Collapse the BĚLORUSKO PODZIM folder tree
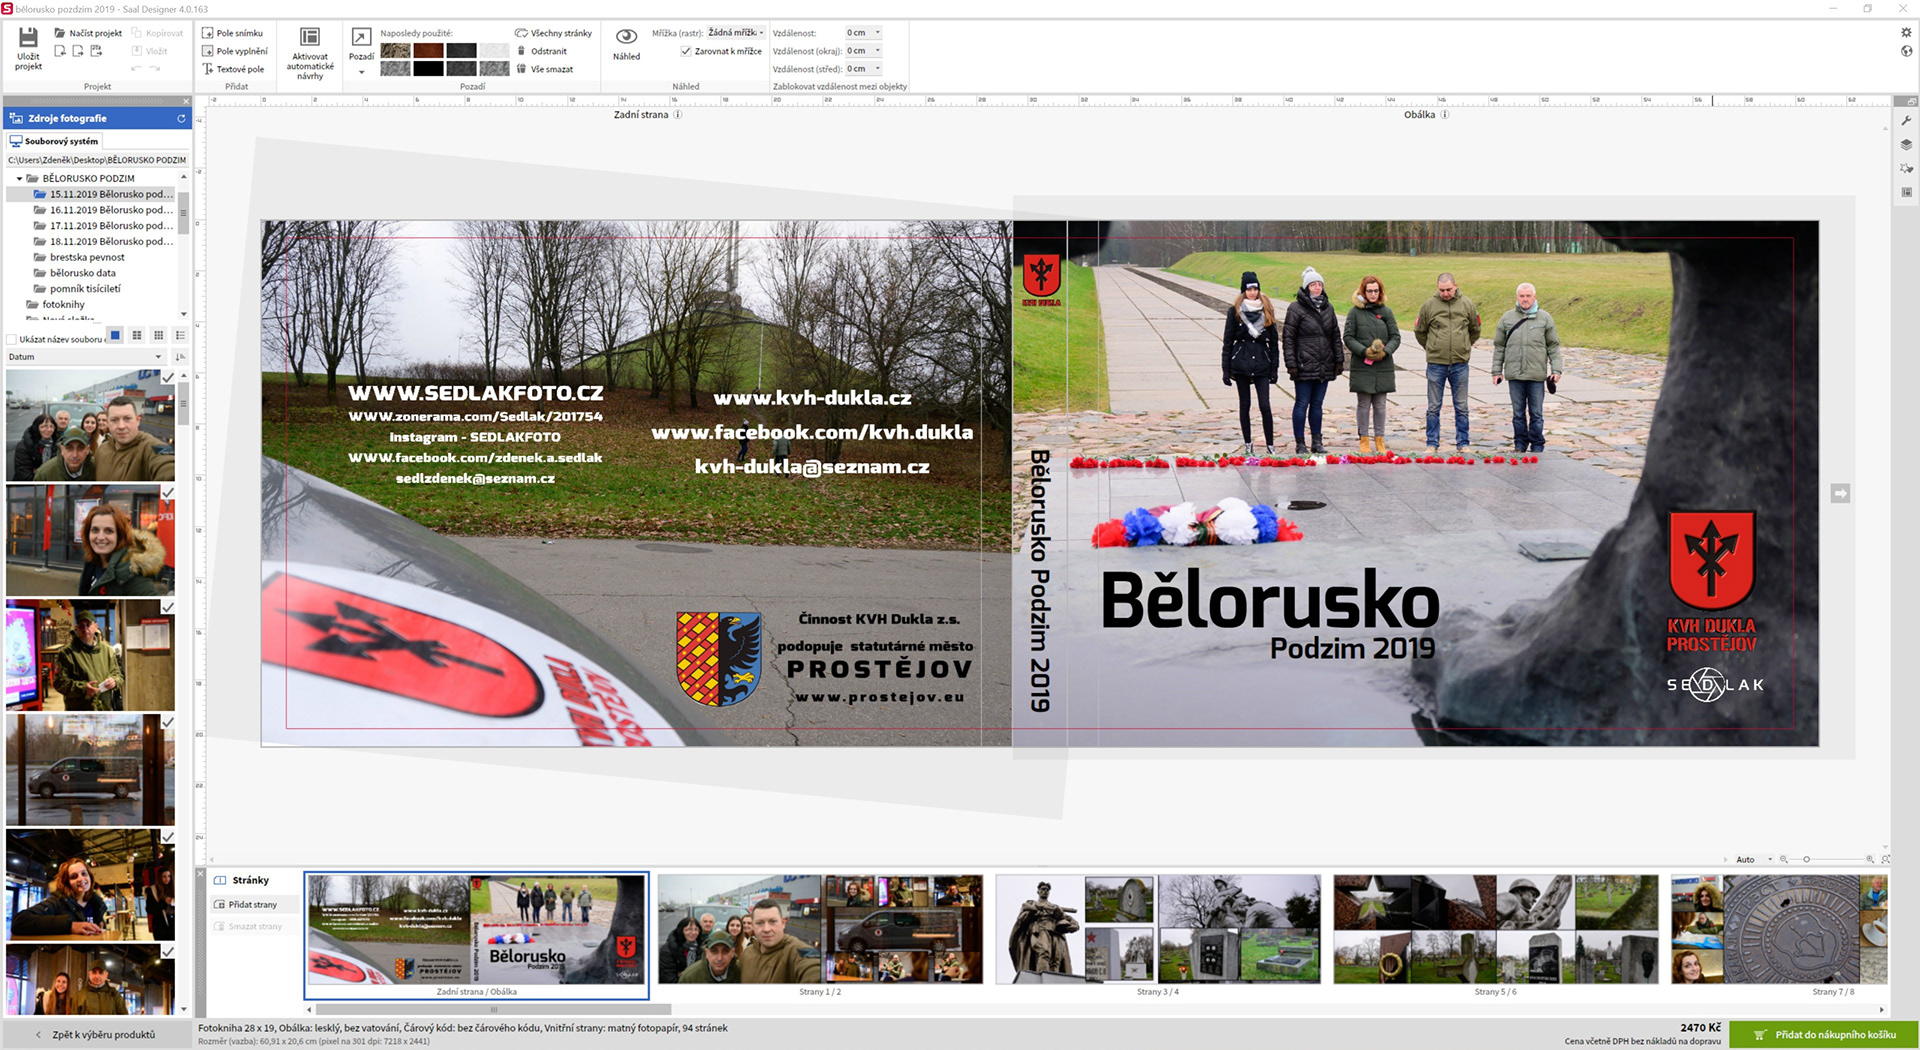The image size is (1920, 1050). [x=19, y=178]
